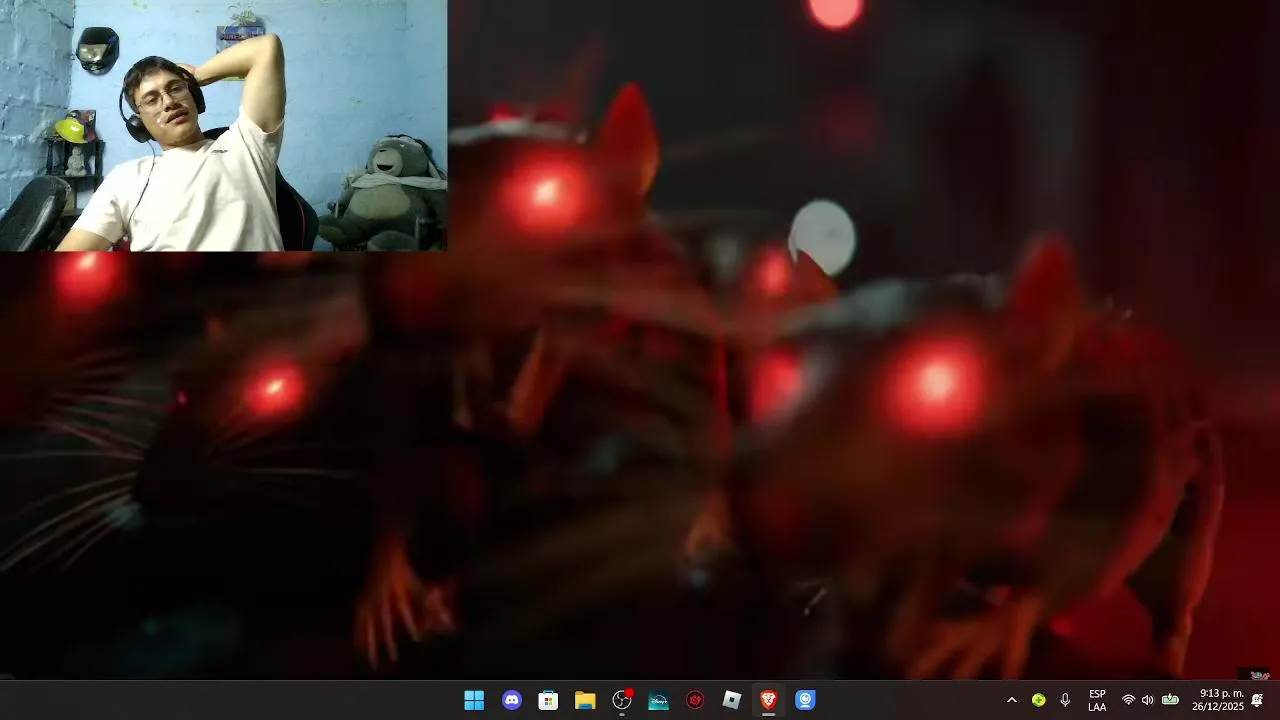Screen dimensions: 1280x720
Task: Open notification bell in the tray
Action: pos(1258,700)
